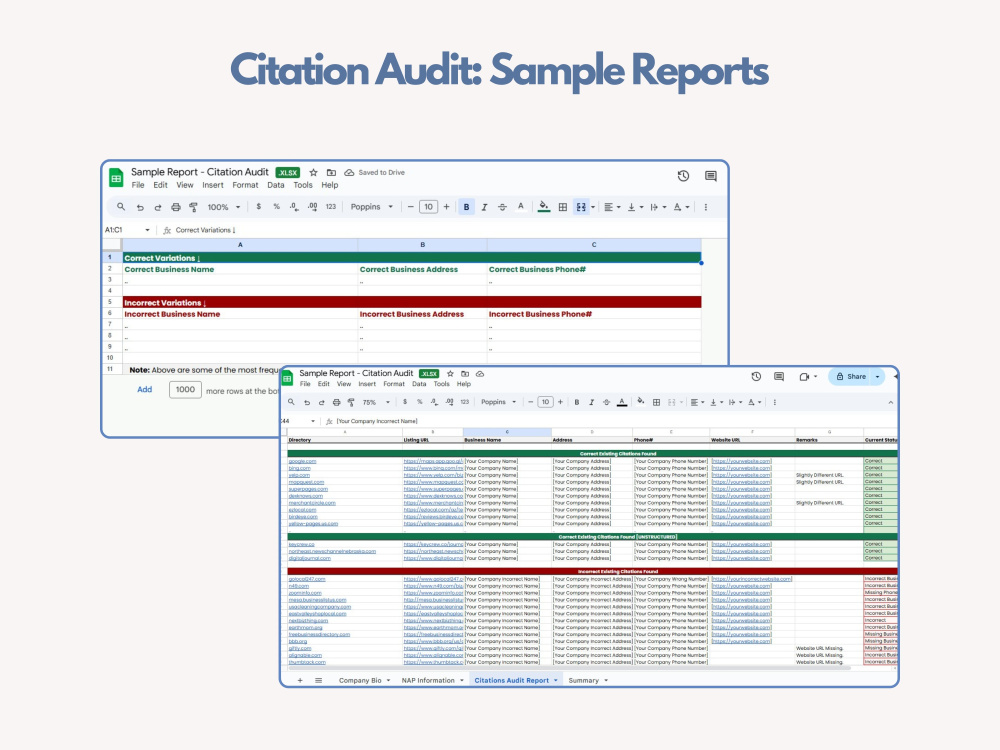Viewport: 1000px width, 750px height.
Task: Open the yelp.com directory link
Action: click(x=299, y=475)
